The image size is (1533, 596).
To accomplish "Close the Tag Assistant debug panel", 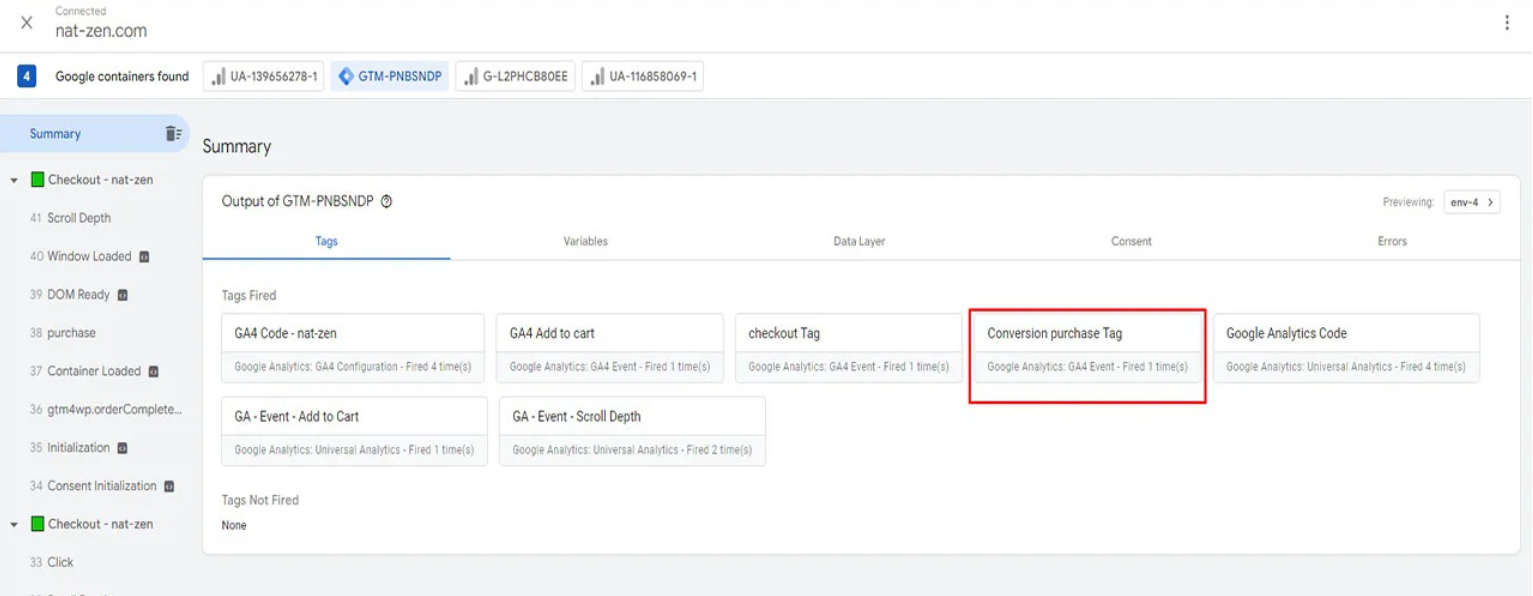I will 27,23.
